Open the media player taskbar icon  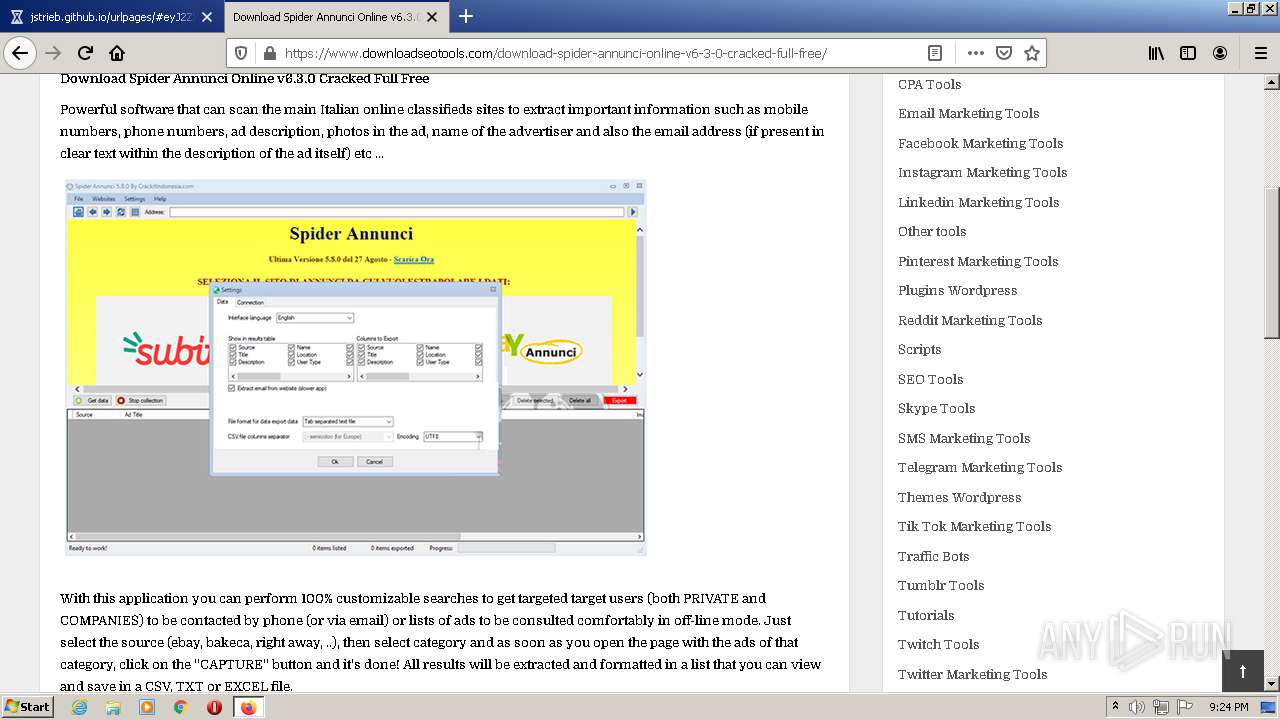pos(147,707)
